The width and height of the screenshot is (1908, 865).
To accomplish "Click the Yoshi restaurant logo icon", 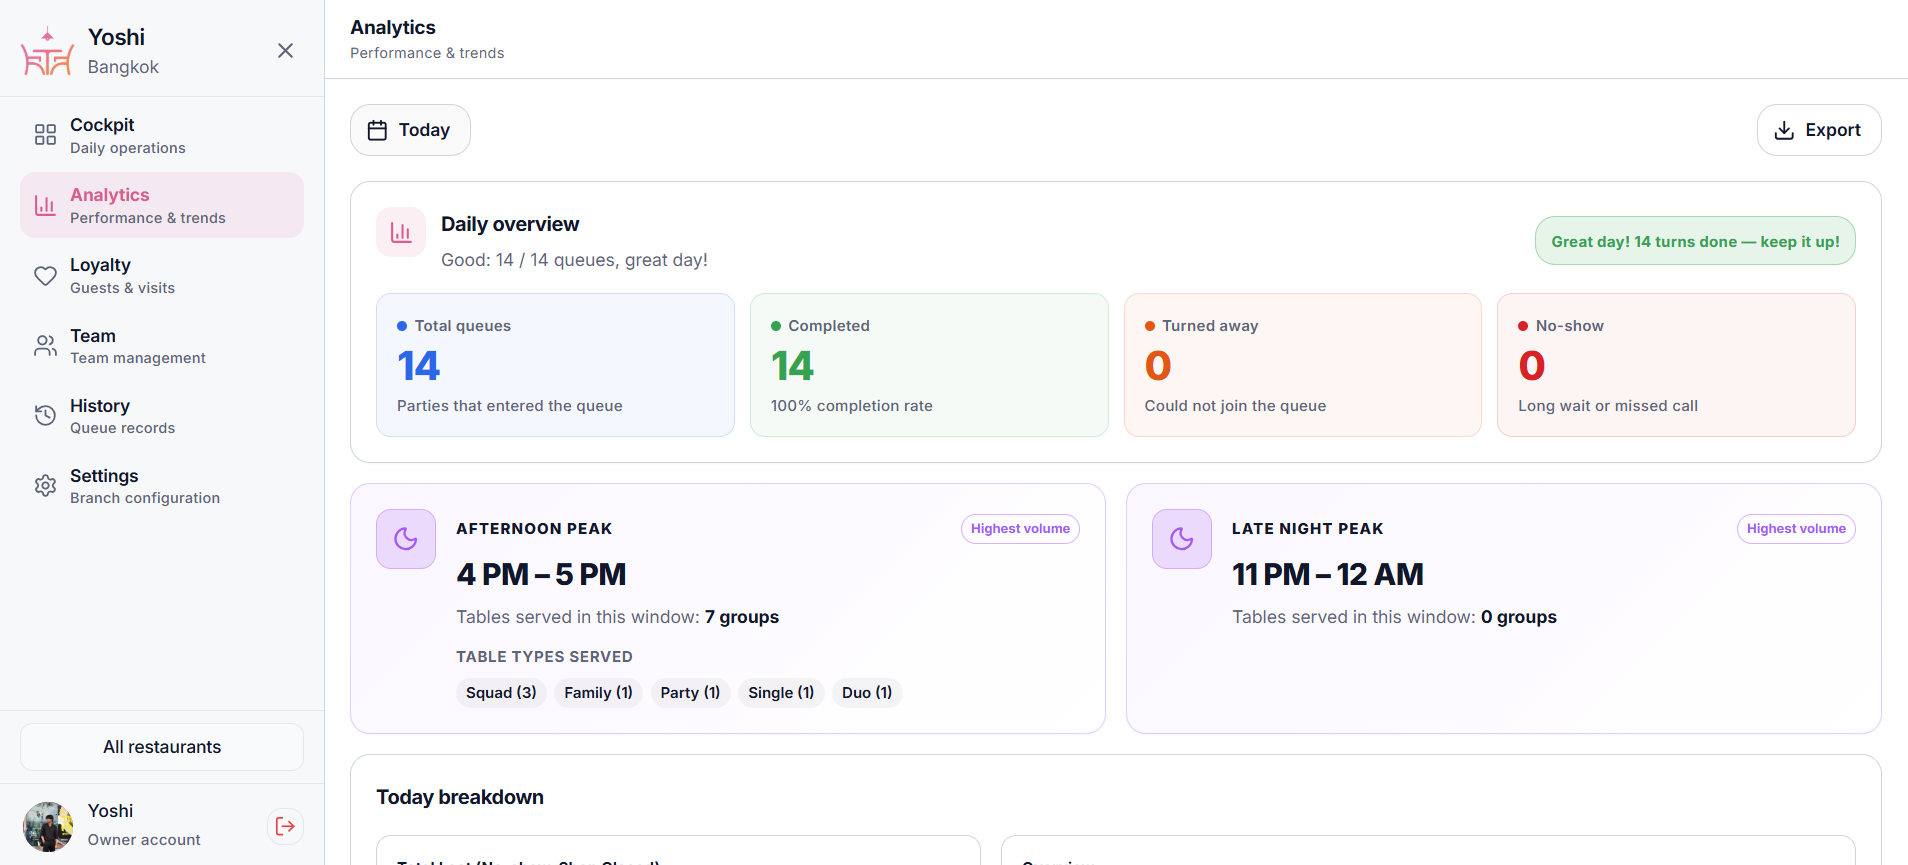I will [47, 52].
